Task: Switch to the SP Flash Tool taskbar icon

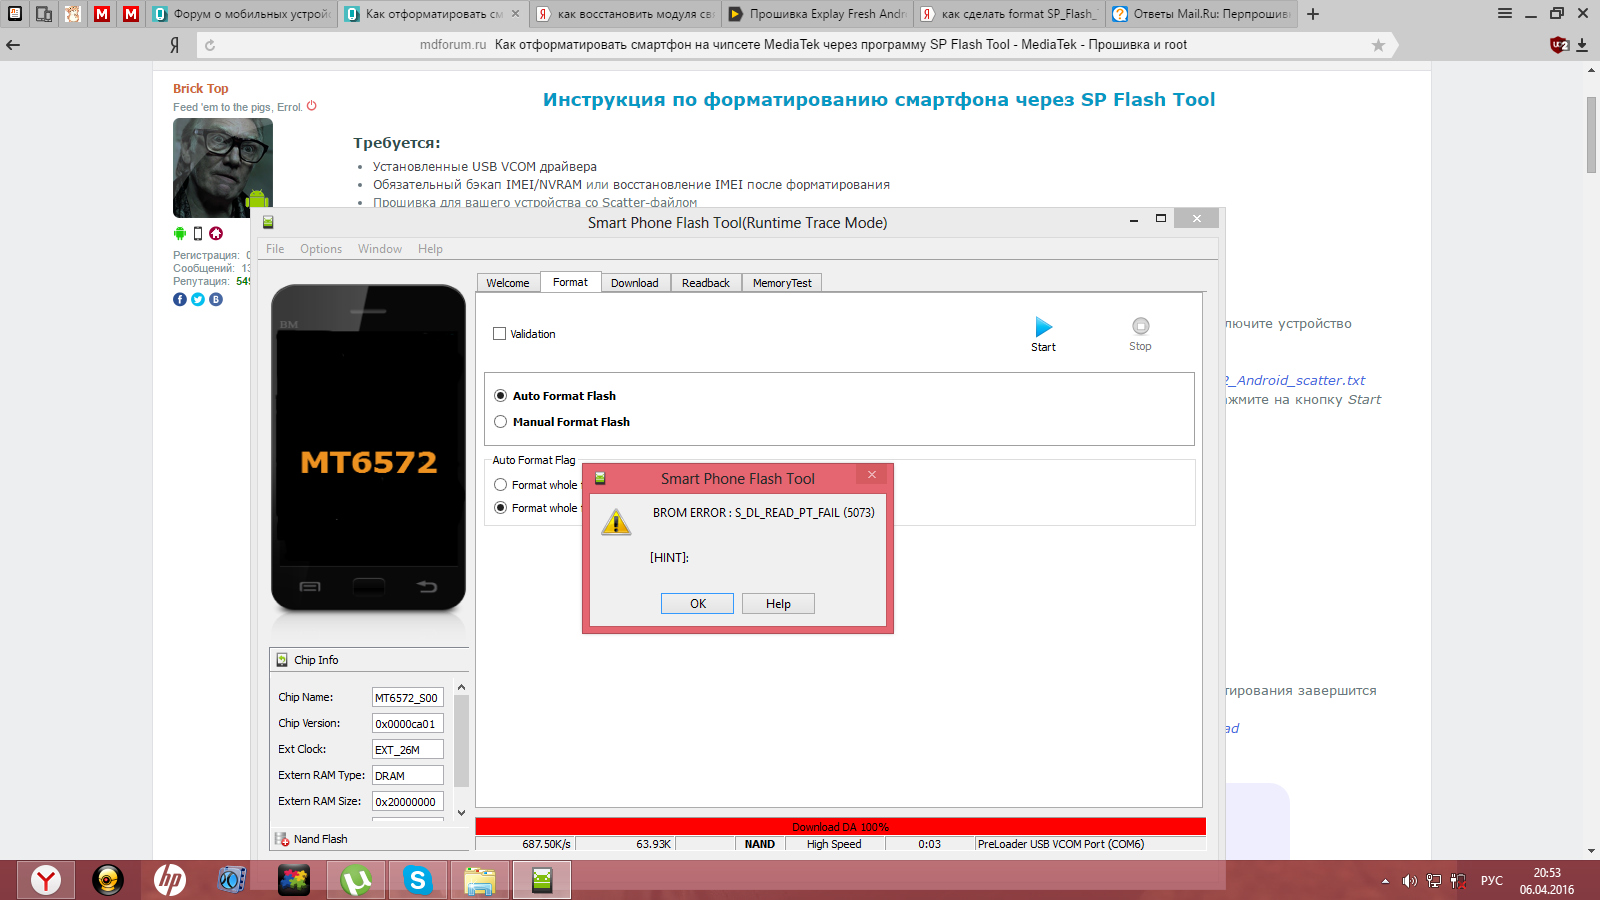Action: [542, 880]
